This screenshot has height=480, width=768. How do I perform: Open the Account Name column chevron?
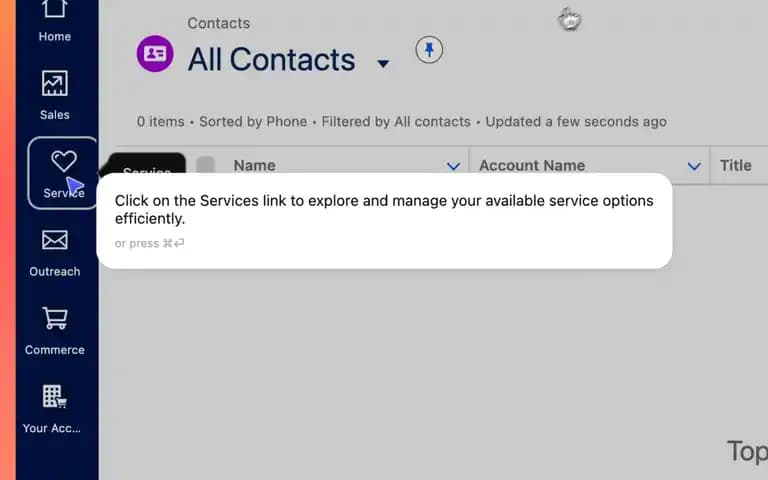(x=694, y=167)
